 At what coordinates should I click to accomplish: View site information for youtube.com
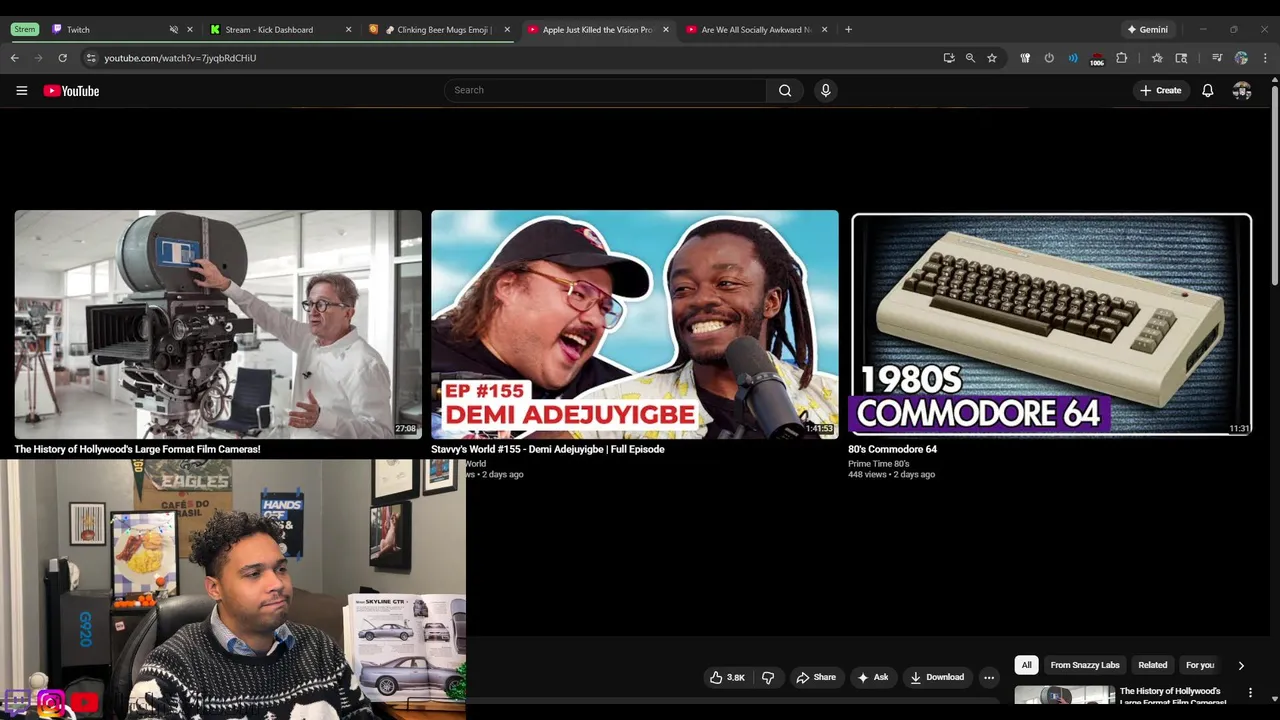pos(91,58)
